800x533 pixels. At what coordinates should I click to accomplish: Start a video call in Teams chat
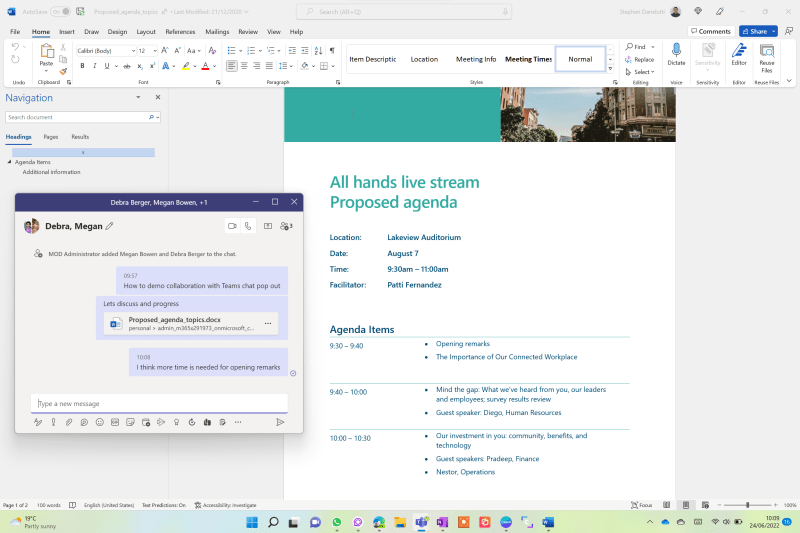click(x=232, y=226)
